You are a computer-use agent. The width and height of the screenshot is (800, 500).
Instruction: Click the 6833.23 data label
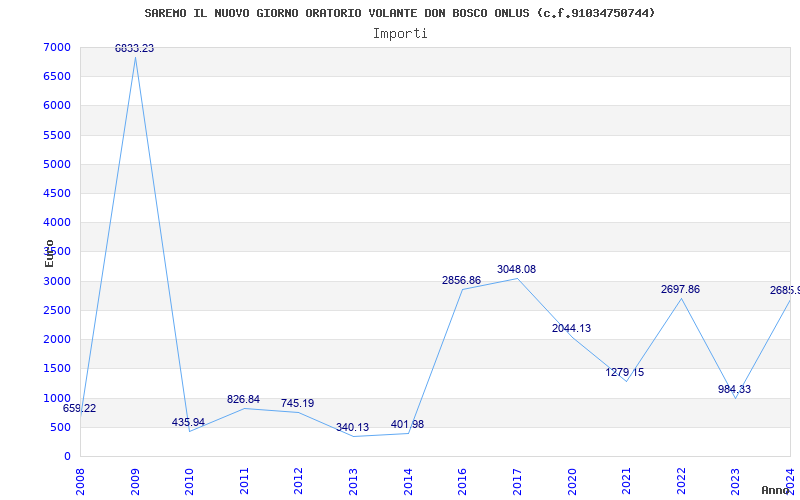click(x=134, y=48)
